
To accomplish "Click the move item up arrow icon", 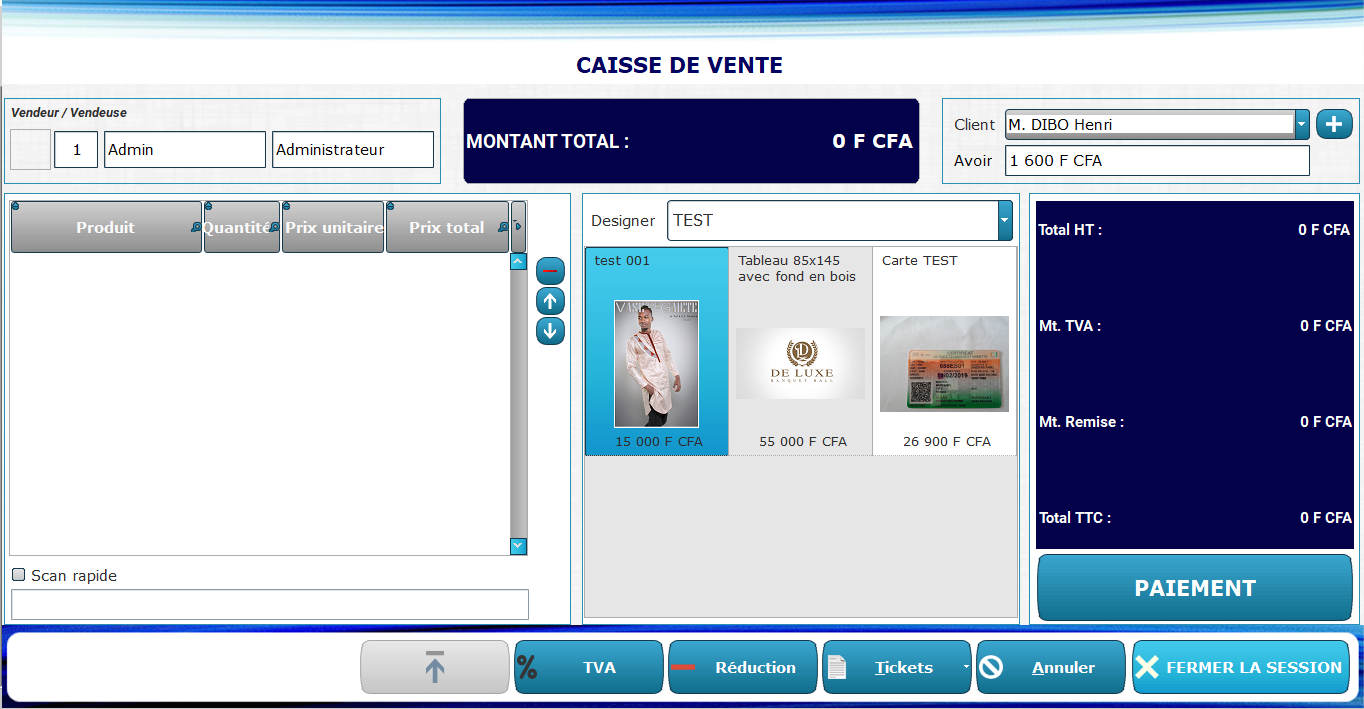I will tap(550, 301).
